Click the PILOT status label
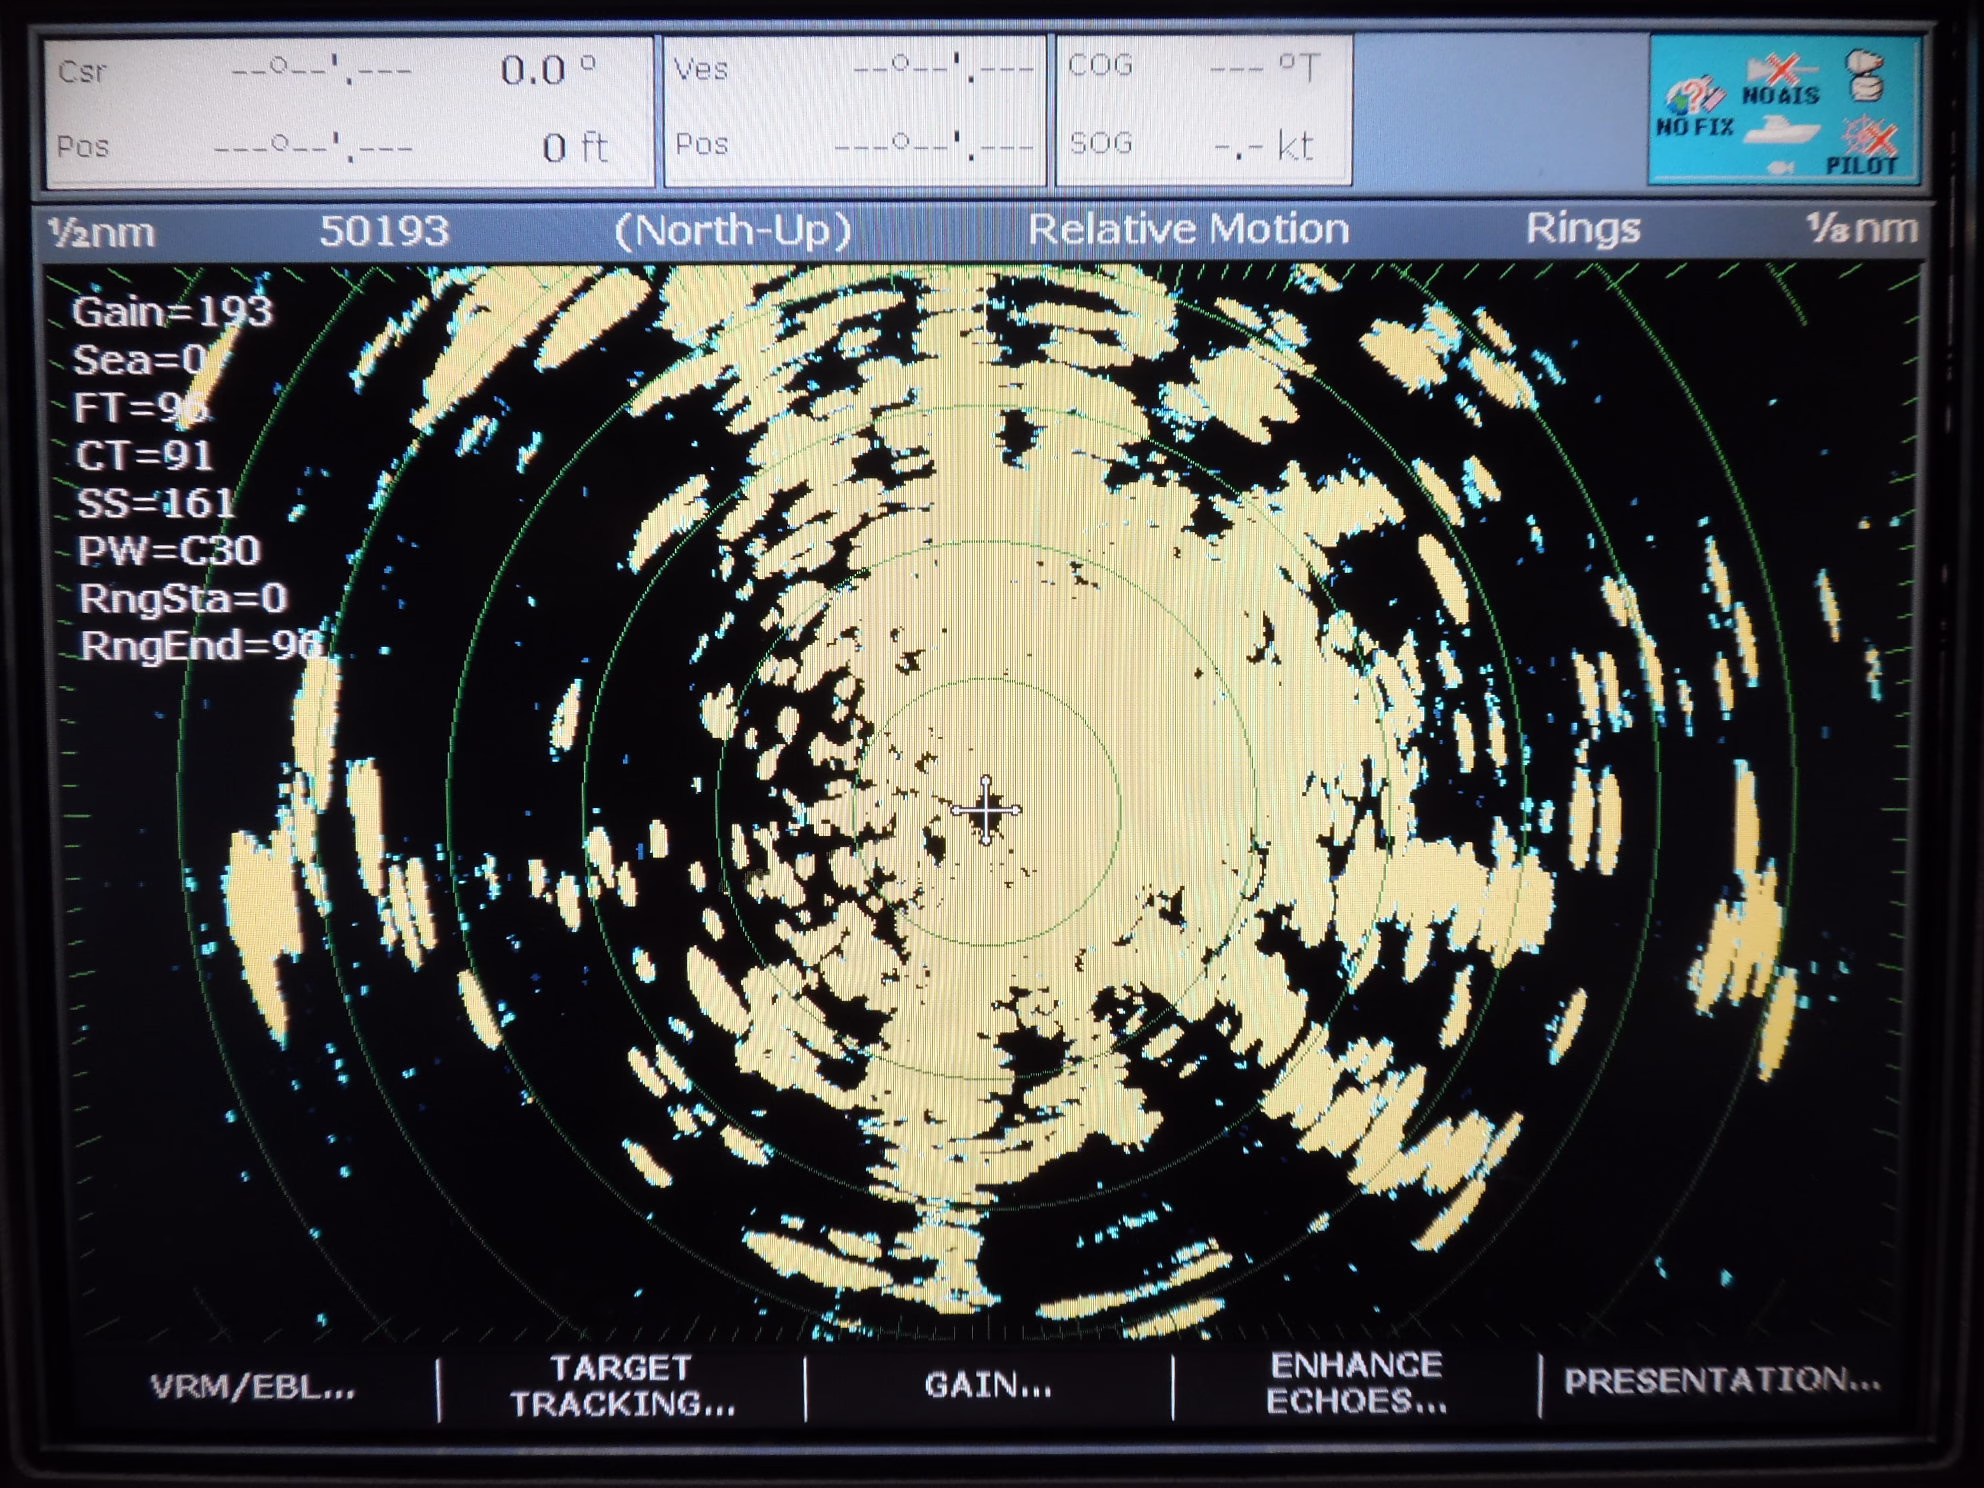The width and height of the screenshot is (1984, 1488). [x=1861, y=165]
